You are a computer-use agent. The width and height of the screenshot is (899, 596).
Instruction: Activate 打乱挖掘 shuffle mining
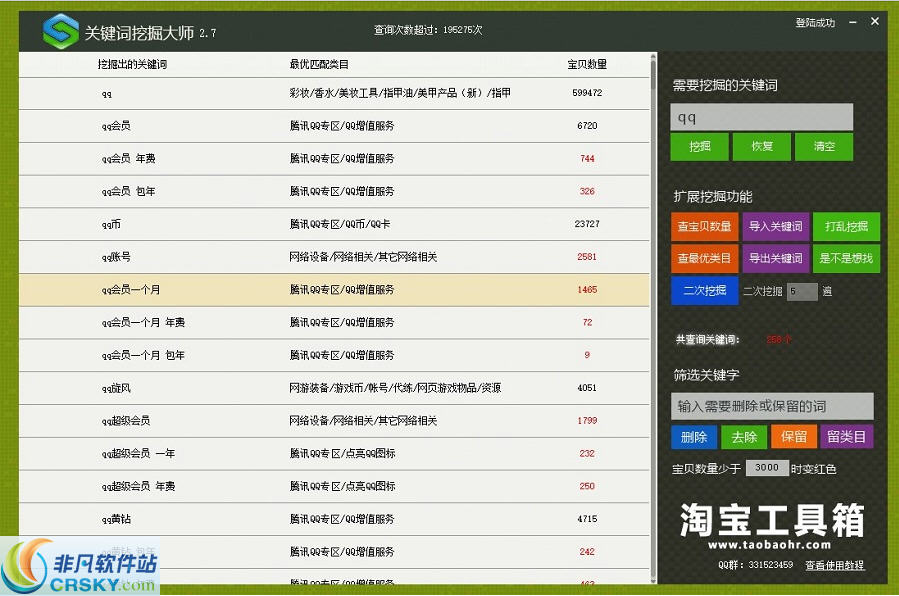(x=846, y=226)
